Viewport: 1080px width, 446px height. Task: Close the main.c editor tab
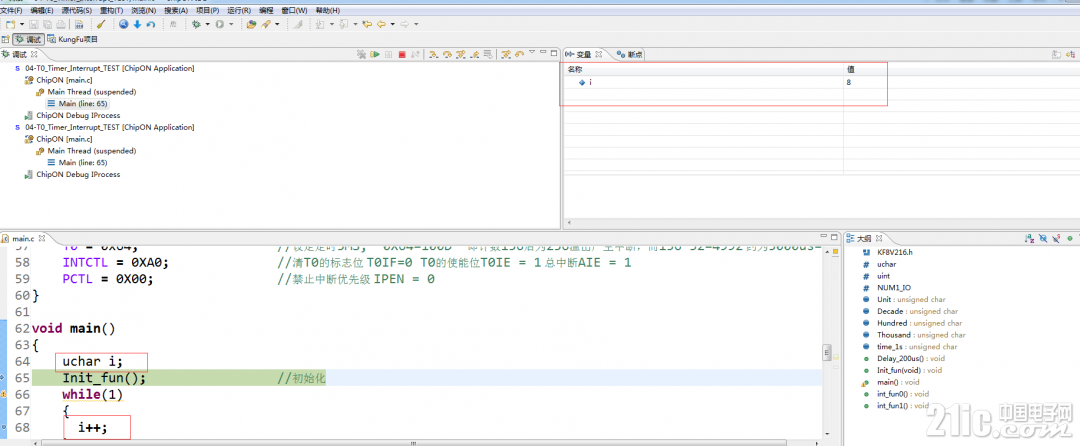click(x=41, y=238)
